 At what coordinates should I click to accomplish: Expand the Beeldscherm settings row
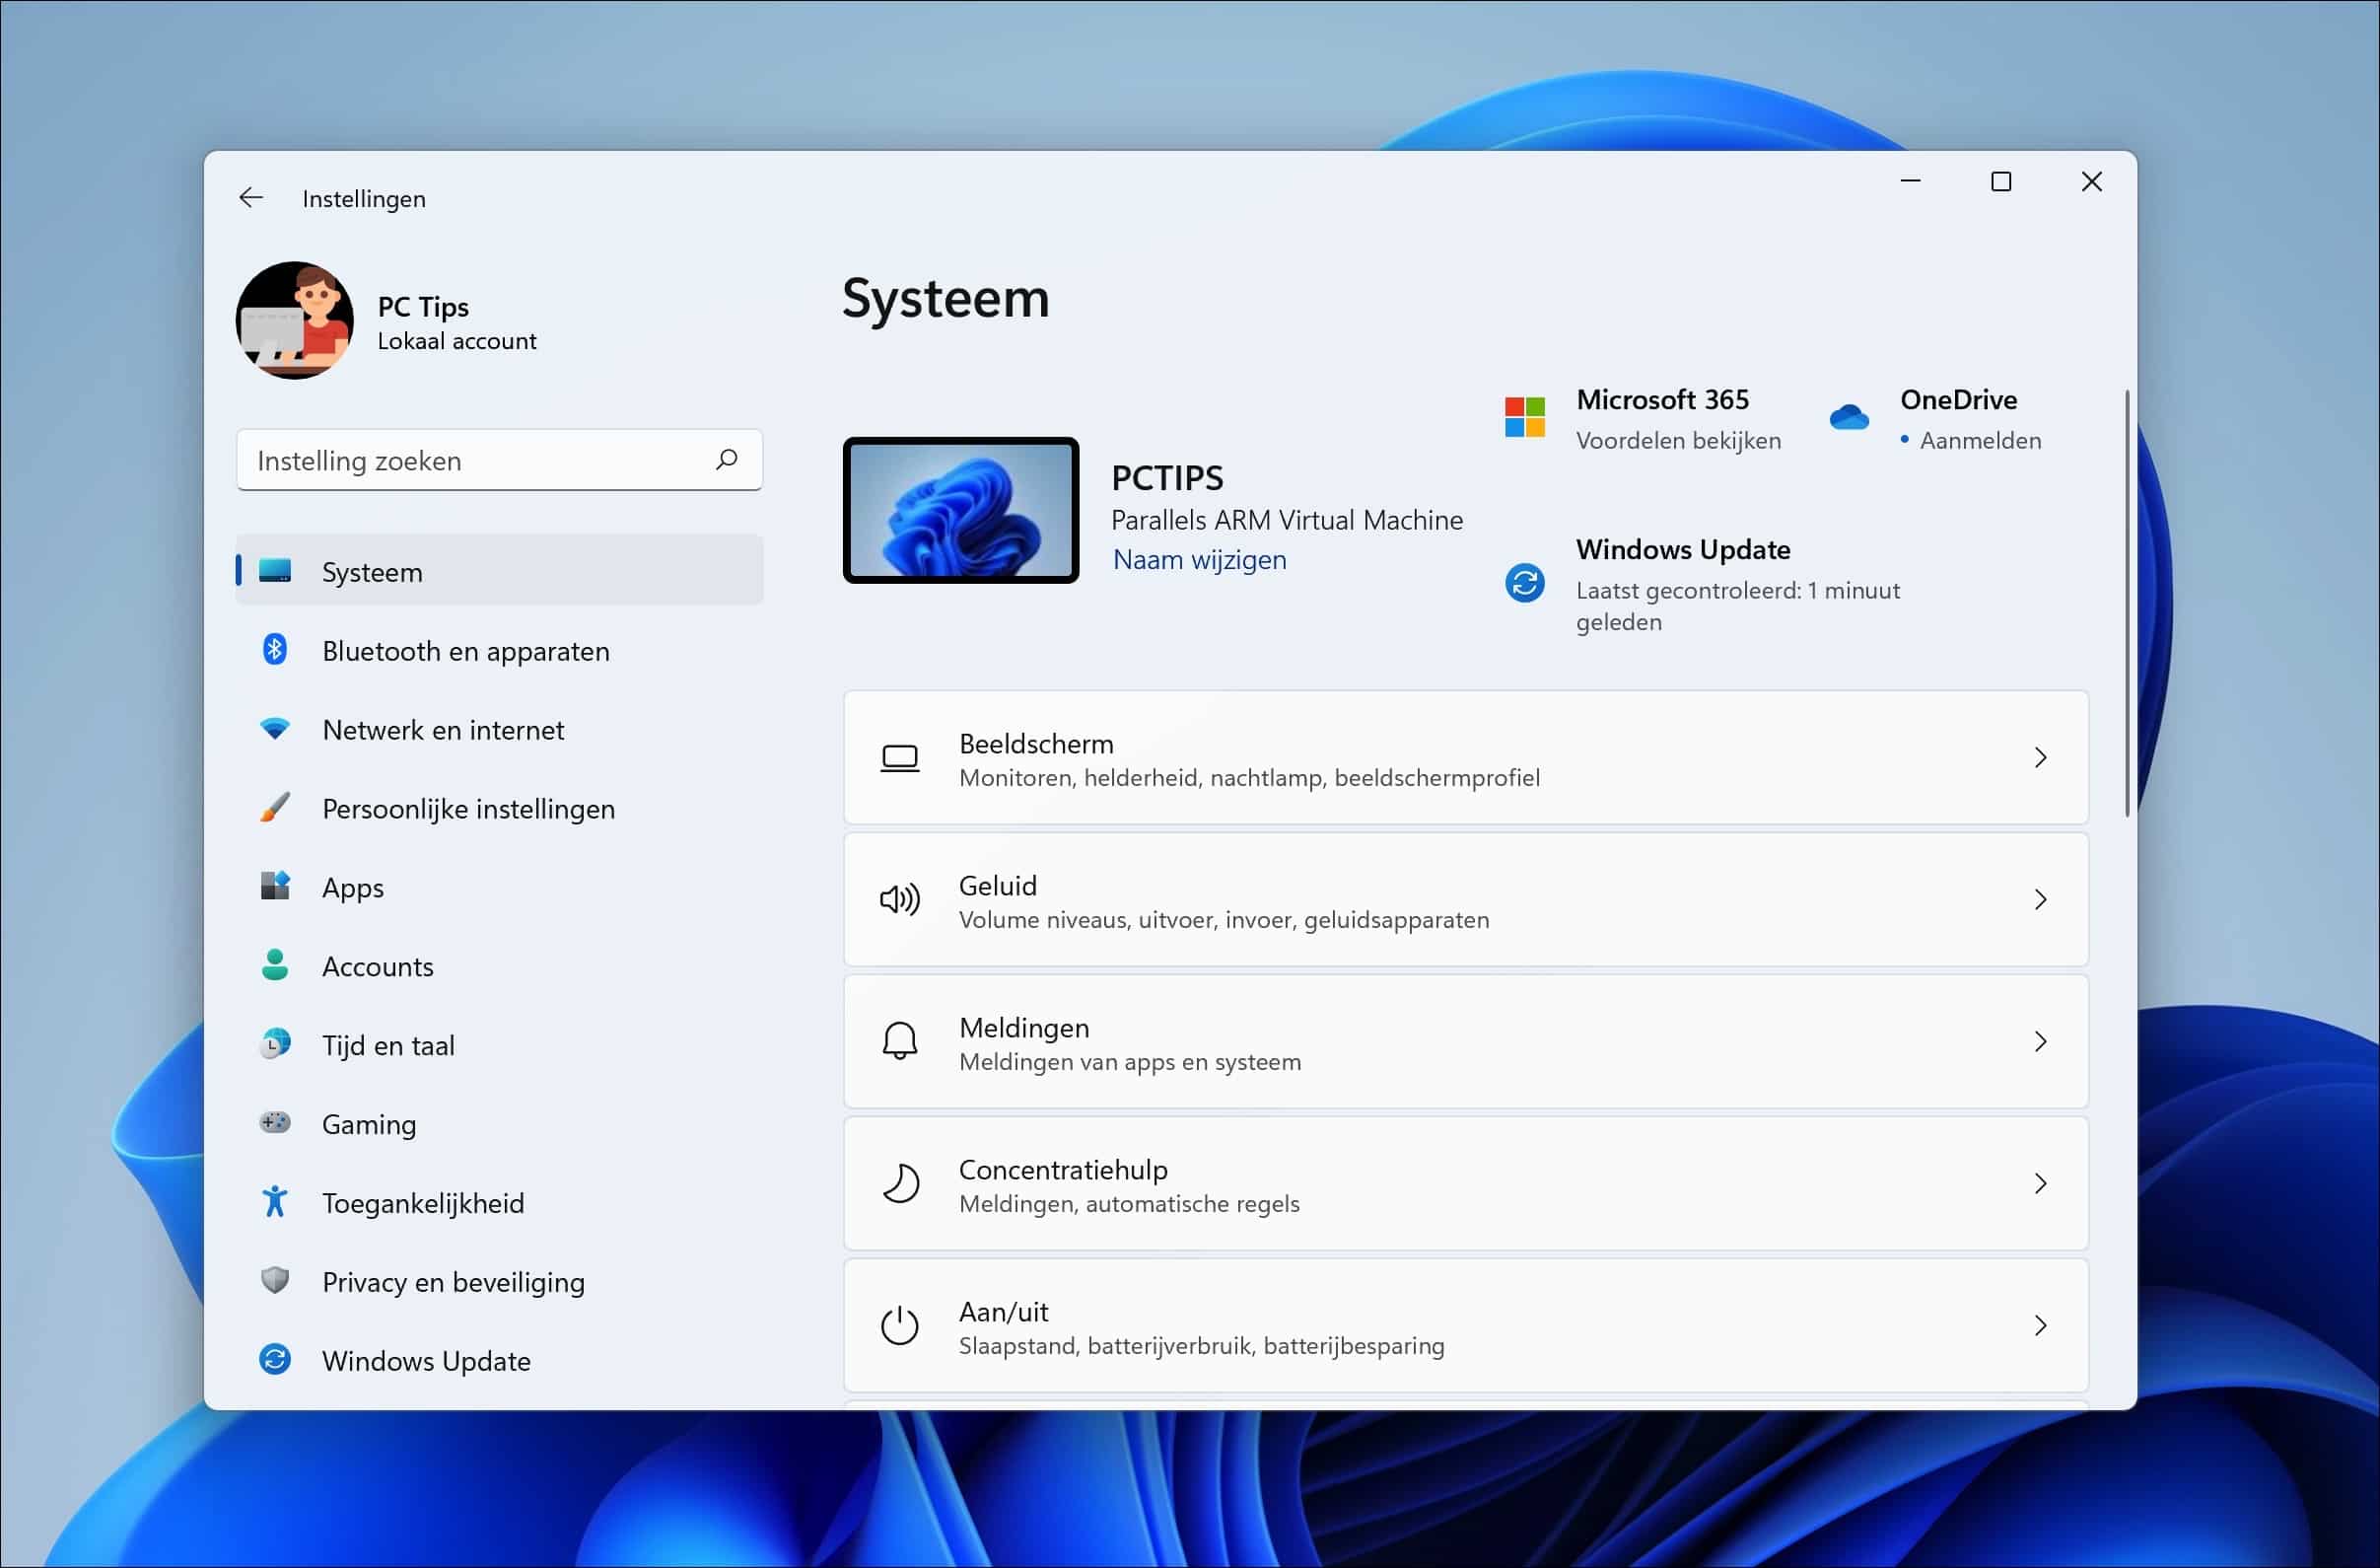pos(2041,758)
